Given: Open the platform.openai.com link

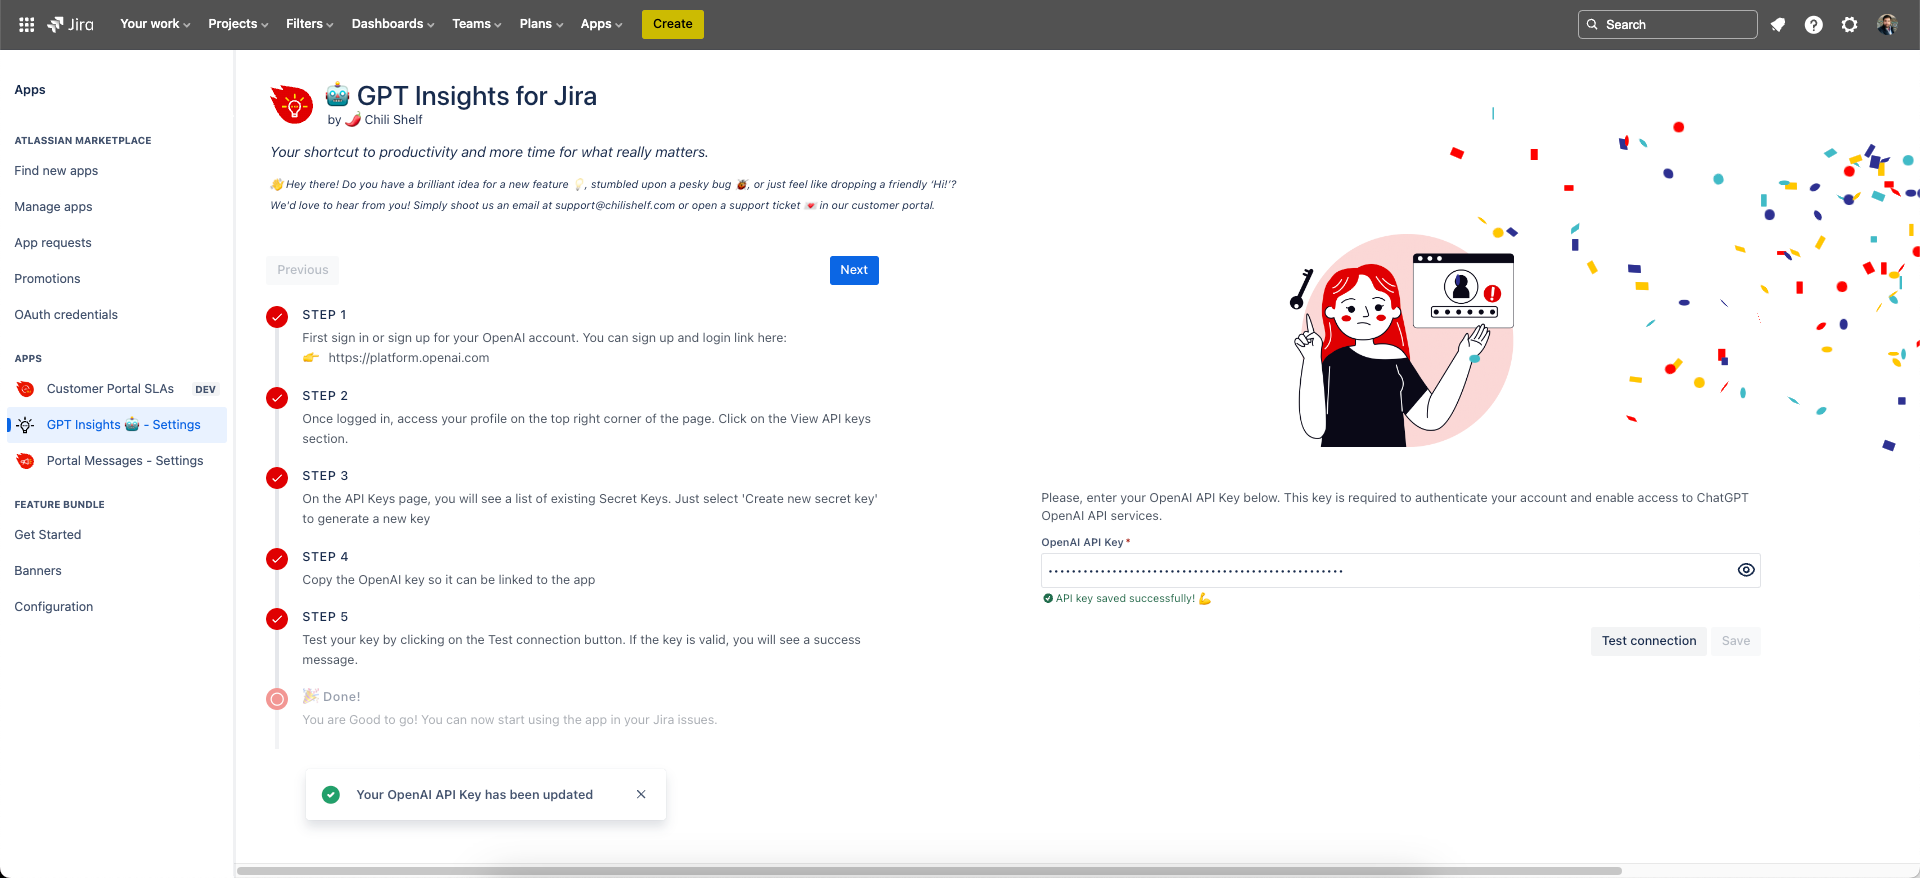Looking at the screenshot, I should pos(409,358).
